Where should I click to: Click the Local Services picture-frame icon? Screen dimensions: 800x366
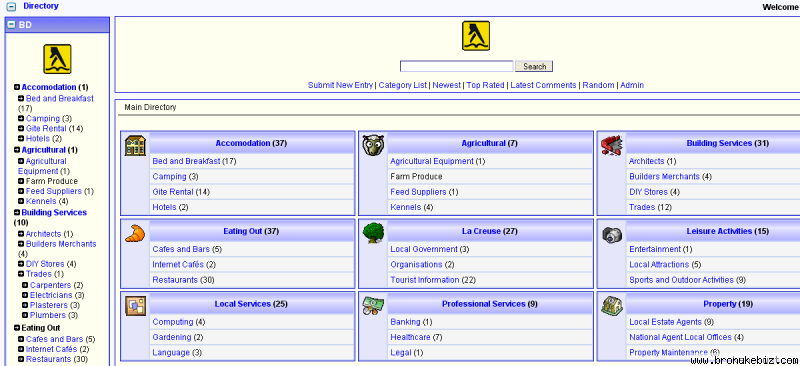(135, 306)
